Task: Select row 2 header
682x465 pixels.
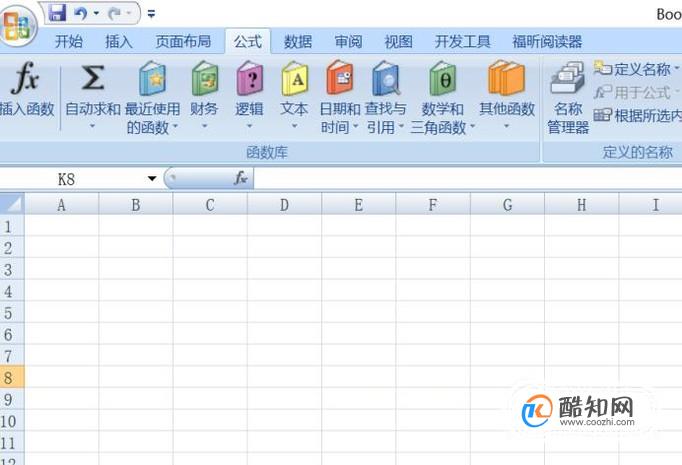Action: point(12,248)
